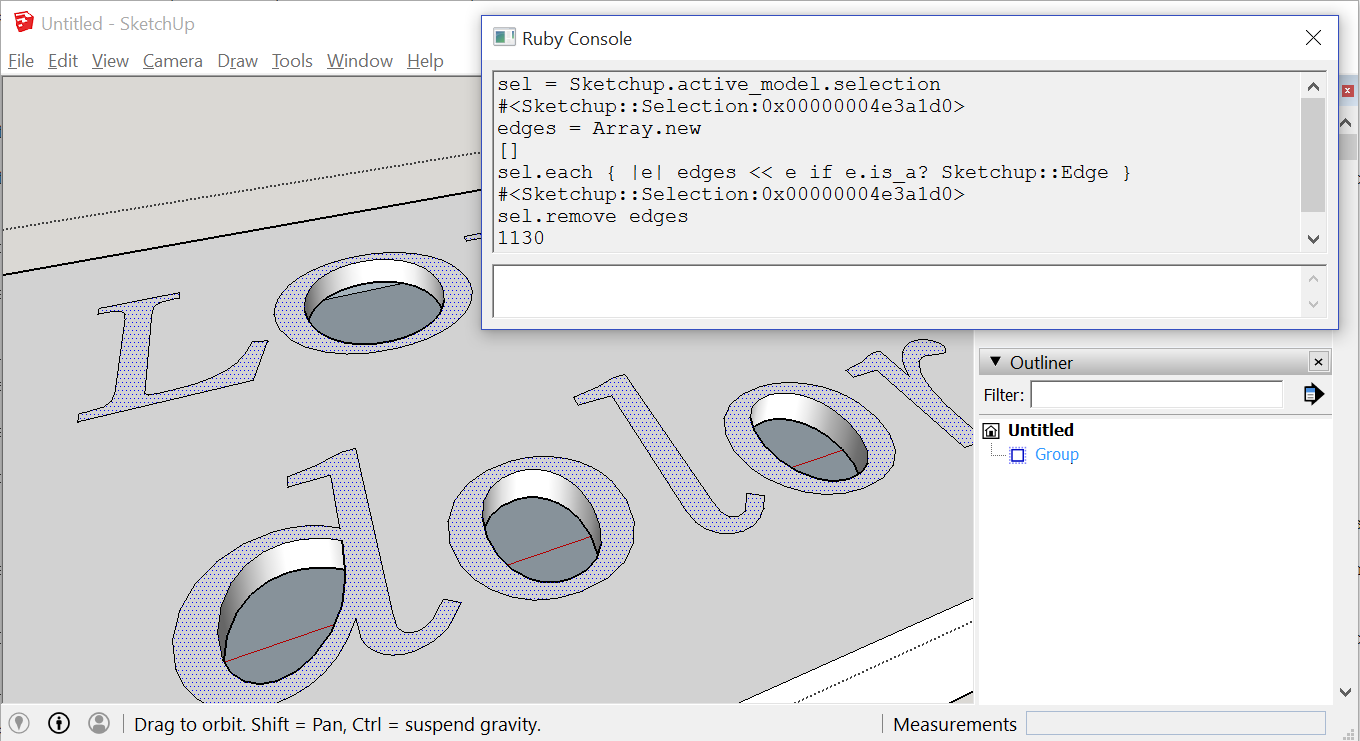Click the user sign-in status bar icon
The width and height of the screenshot is (1360, 741).
pyautogui.click(x=99, y=723)
